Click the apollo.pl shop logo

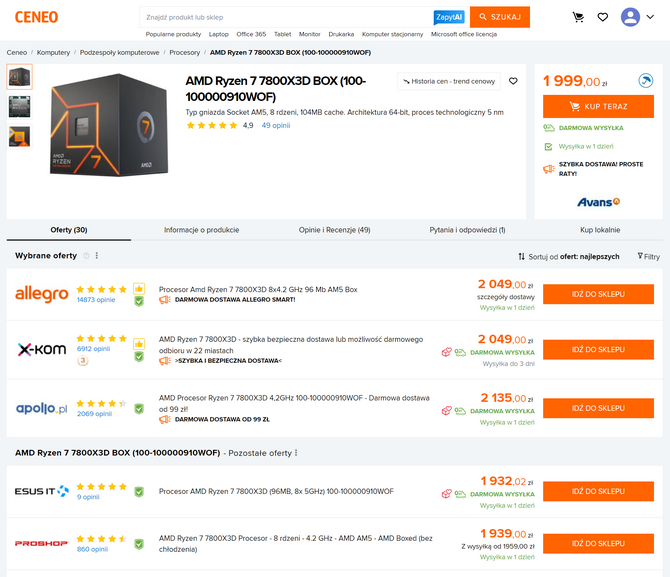(41, 409)
